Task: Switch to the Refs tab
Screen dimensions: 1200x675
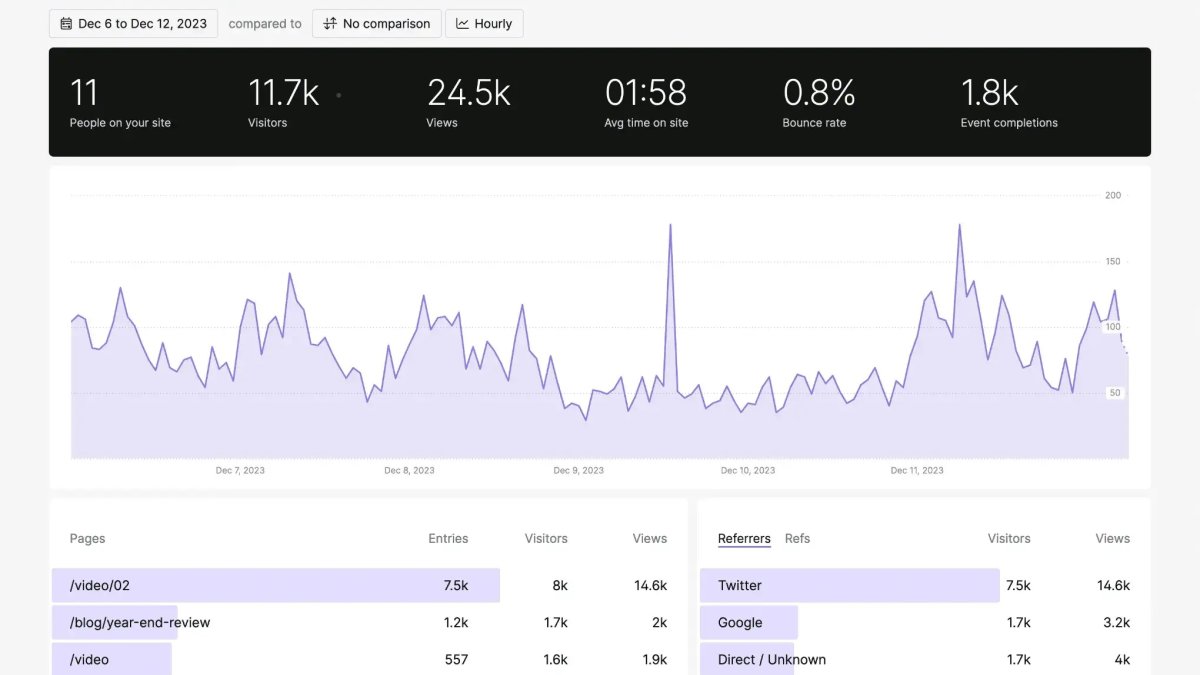Action: point(797,538)
